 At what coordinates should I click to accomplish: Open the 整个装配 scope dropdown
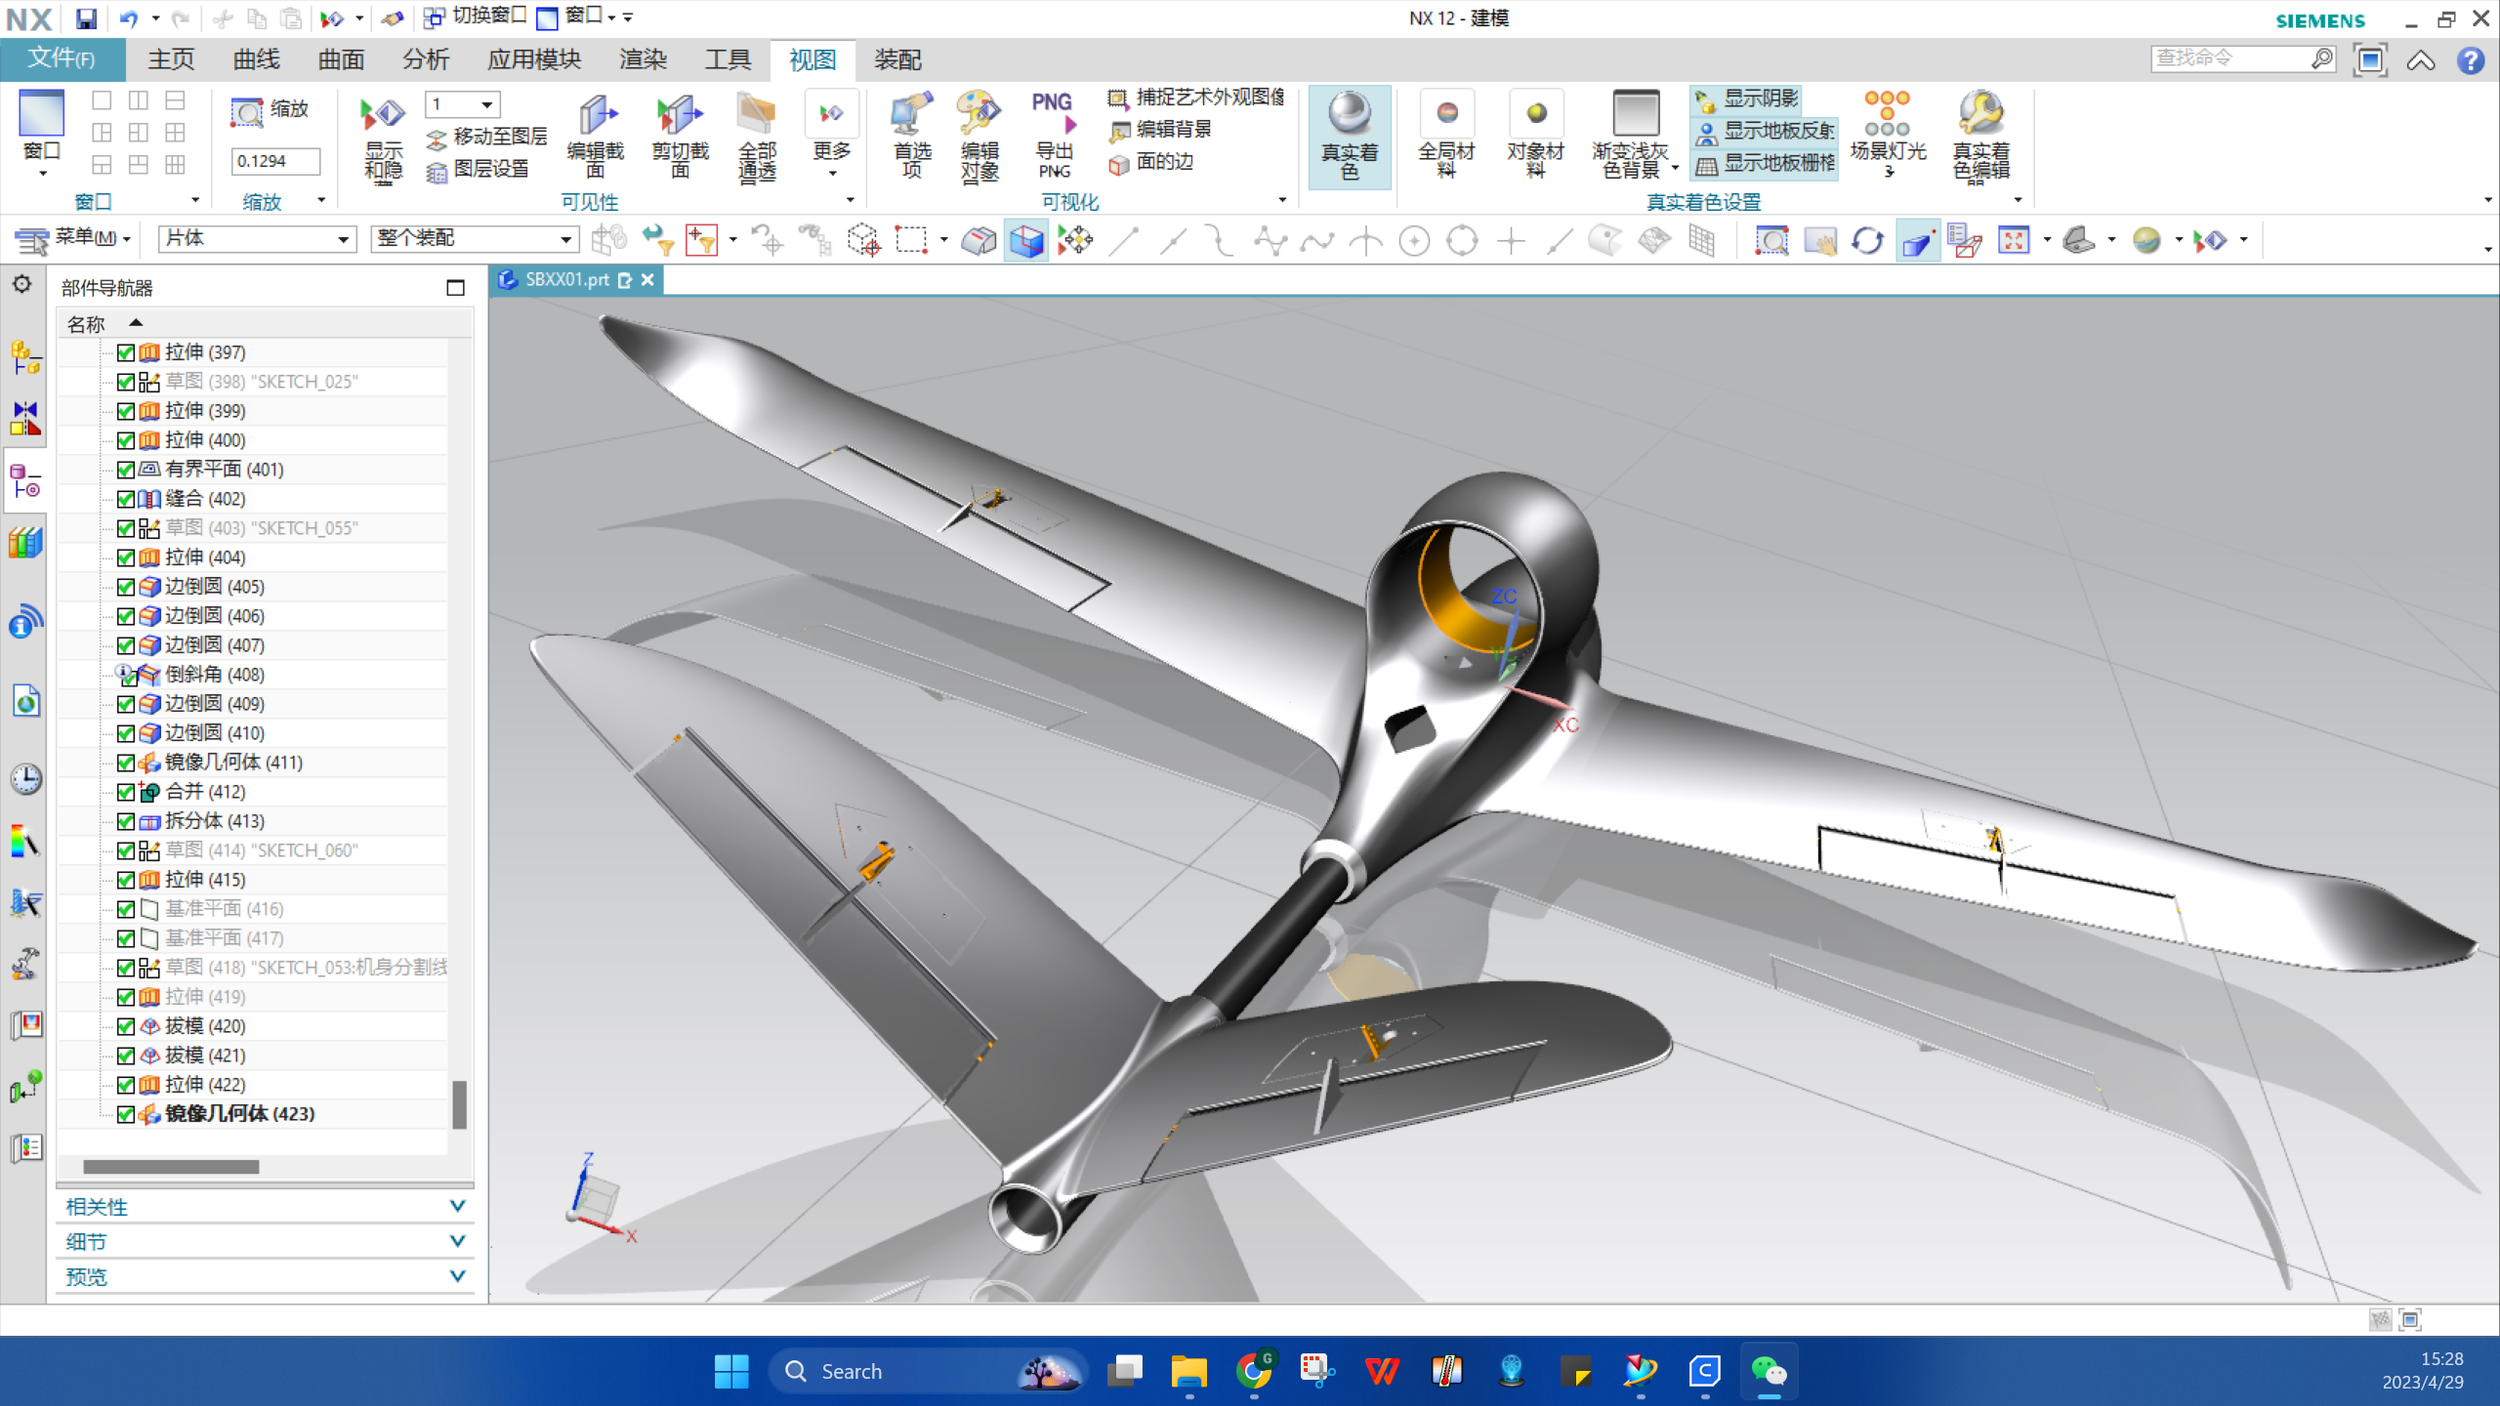(565, 239)
